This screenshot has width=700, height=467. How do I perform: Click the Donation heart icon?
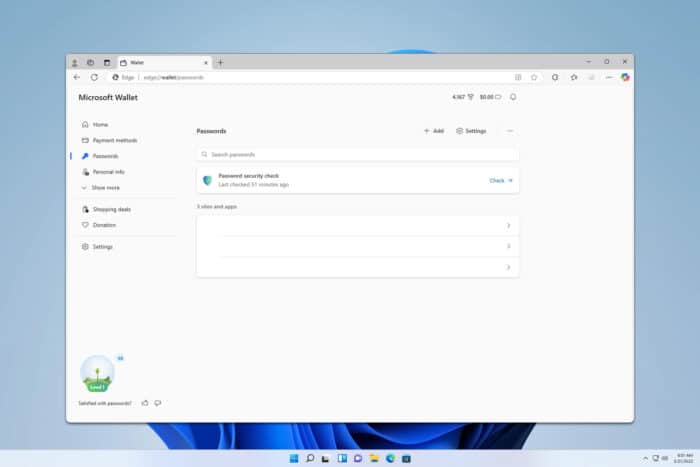pos(85,225)
